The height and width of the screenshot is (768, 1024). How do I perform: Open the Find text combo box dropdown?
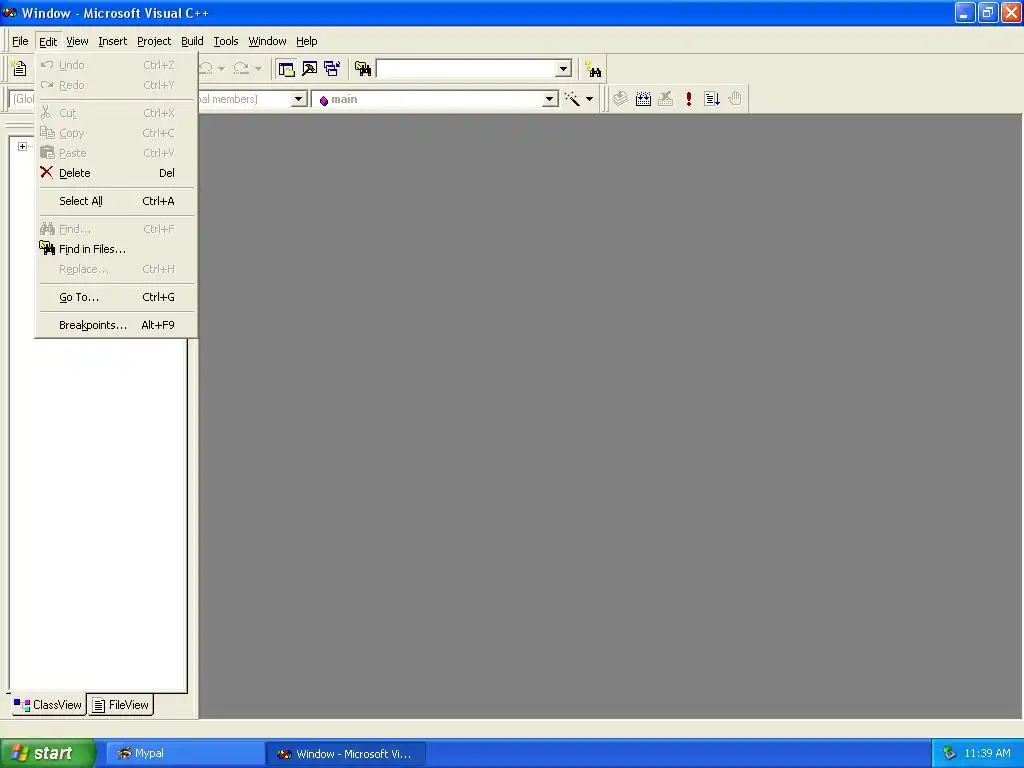coord(563,69)
